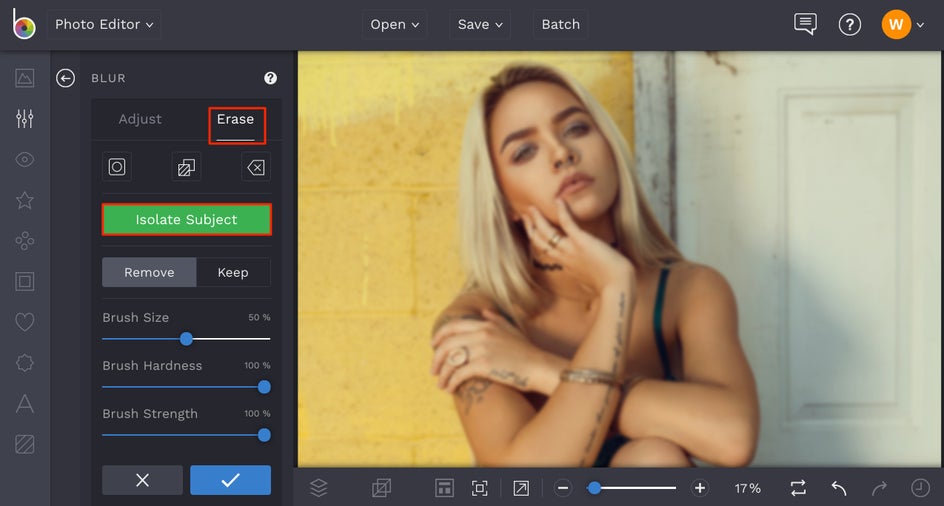Open the Overlays heart icon
The width and height of the screenshot is (944, 506).
[x=25, y=322]
